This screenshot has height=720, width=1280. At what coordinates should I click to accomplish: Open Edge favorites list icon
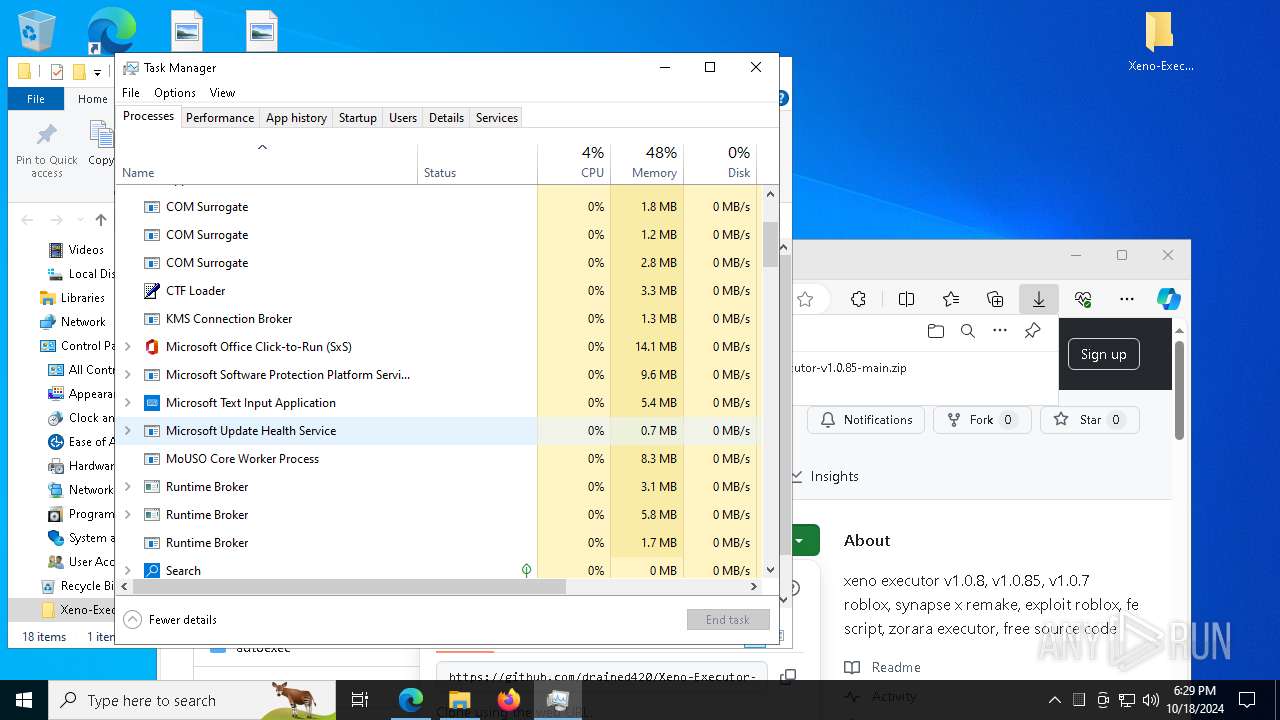[x=951, y=299]
